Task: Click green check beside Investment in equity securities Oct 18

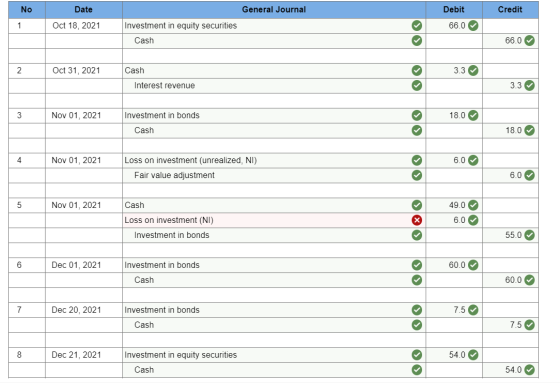Action: click(x=416, y=26)
